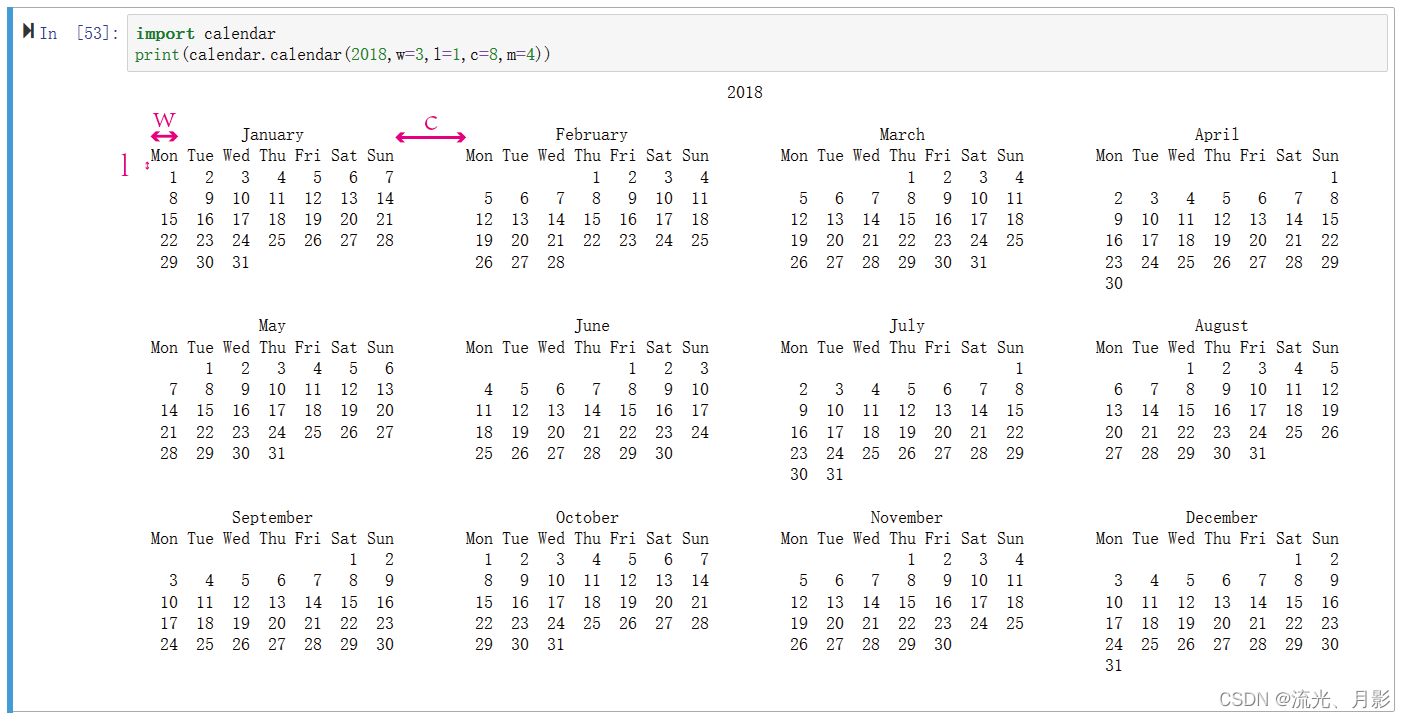1406x718 pixels.
Task: Click day 30 in the June calendar
Action: [664, 453]
